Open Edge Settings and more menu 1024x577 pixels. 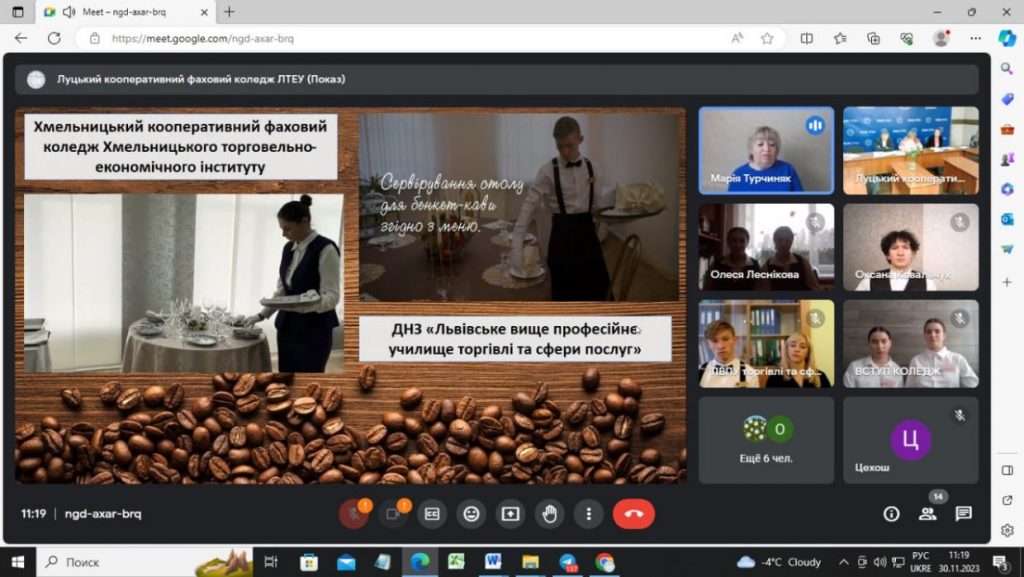pos(975,38)
